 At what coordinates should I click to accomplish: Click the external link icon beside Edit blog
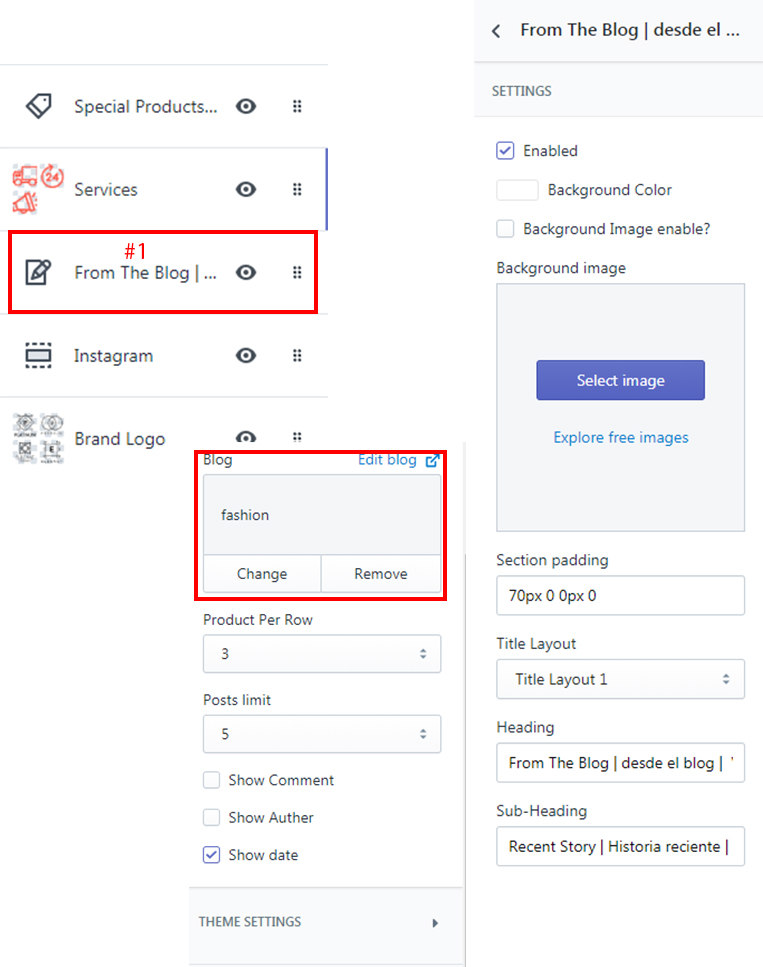pos(432,461)
